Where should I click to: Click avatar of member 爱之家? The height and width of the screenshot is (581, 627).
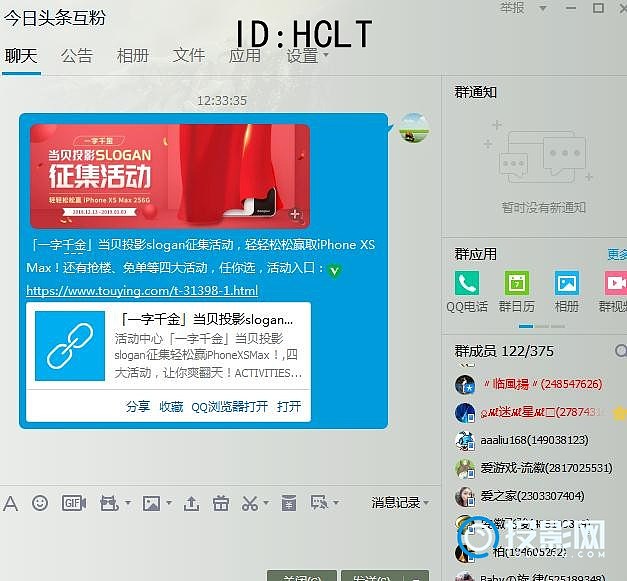465,497
